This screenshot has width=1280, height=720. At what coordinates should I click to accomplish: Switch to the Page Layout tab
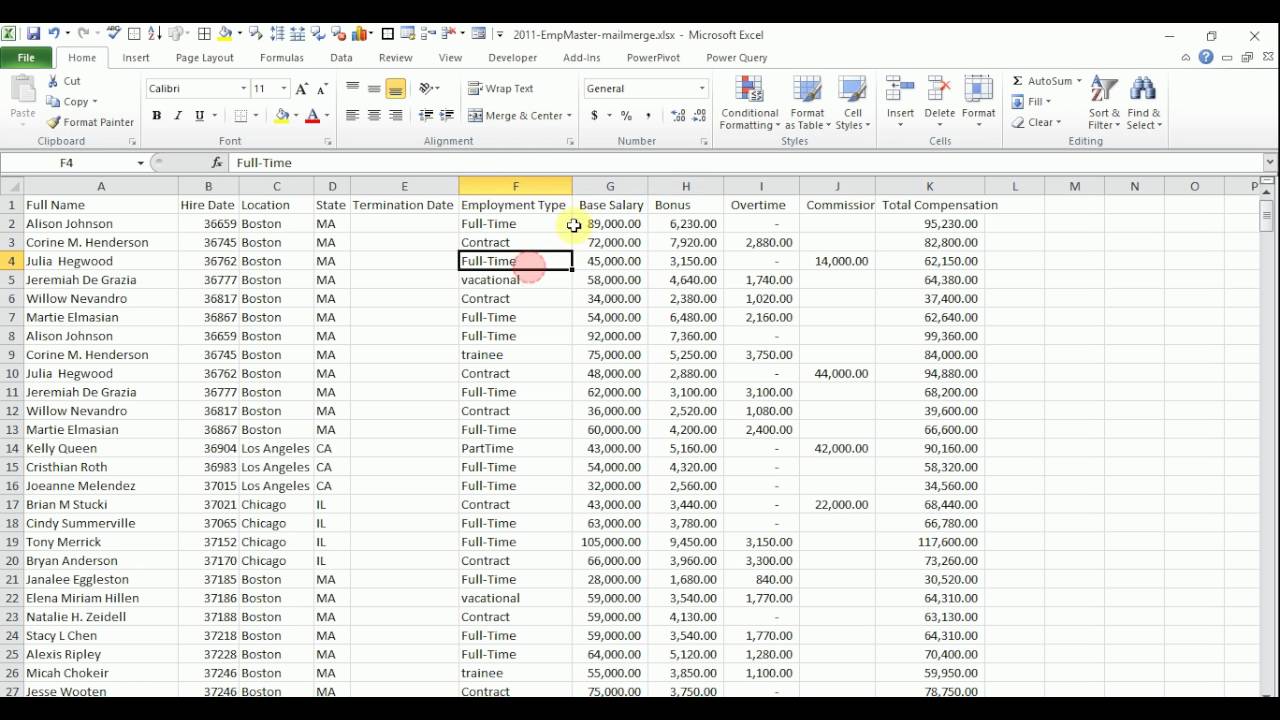click(x=204, y=58)
